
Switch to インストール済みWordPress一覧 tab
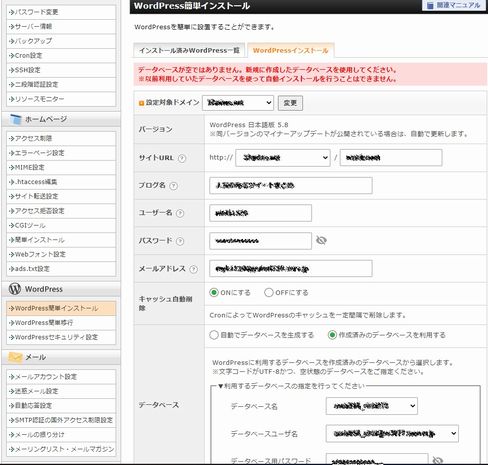pyautogui.click(x=189, y=50)
